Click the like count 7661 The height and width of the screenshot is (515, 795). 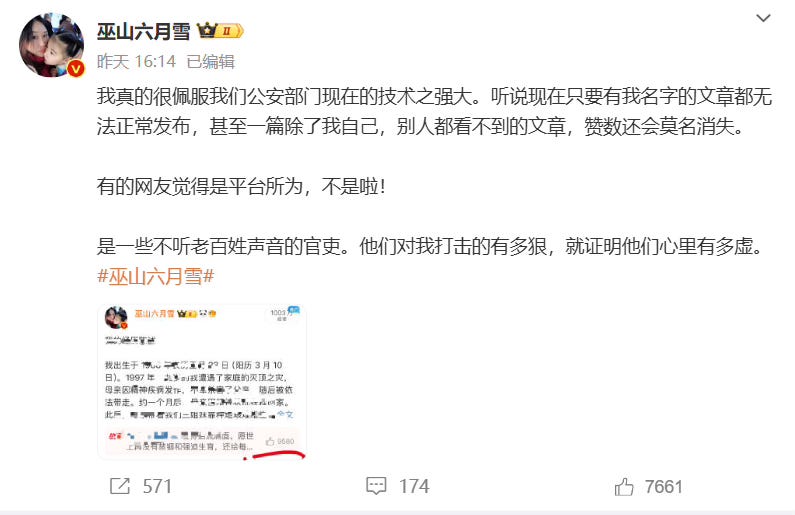coord(664,487)
